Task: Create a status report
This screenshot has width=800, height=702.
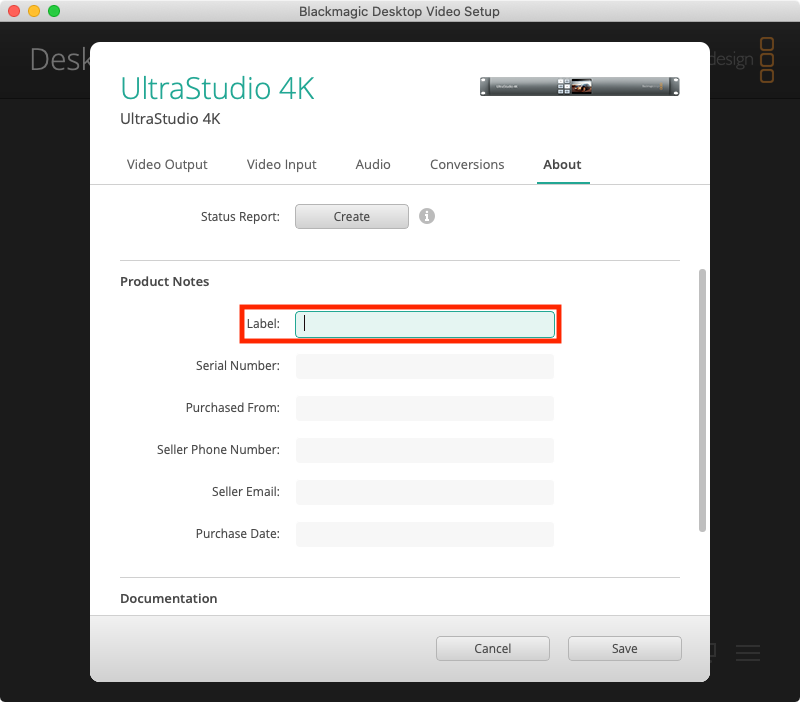Action: [x=352, y=216]
